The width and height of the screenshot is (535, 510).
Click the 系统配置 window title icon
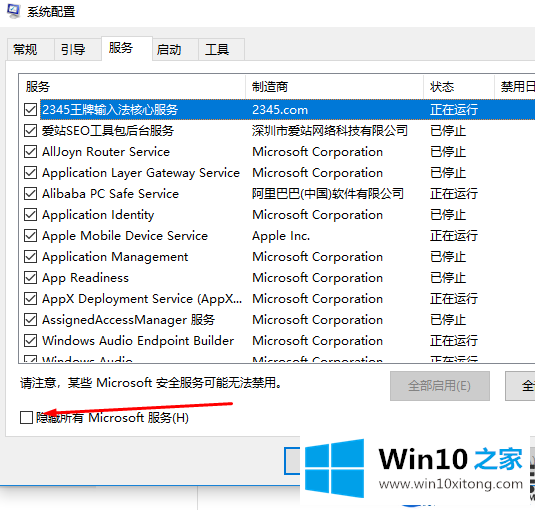pos(13,11)
